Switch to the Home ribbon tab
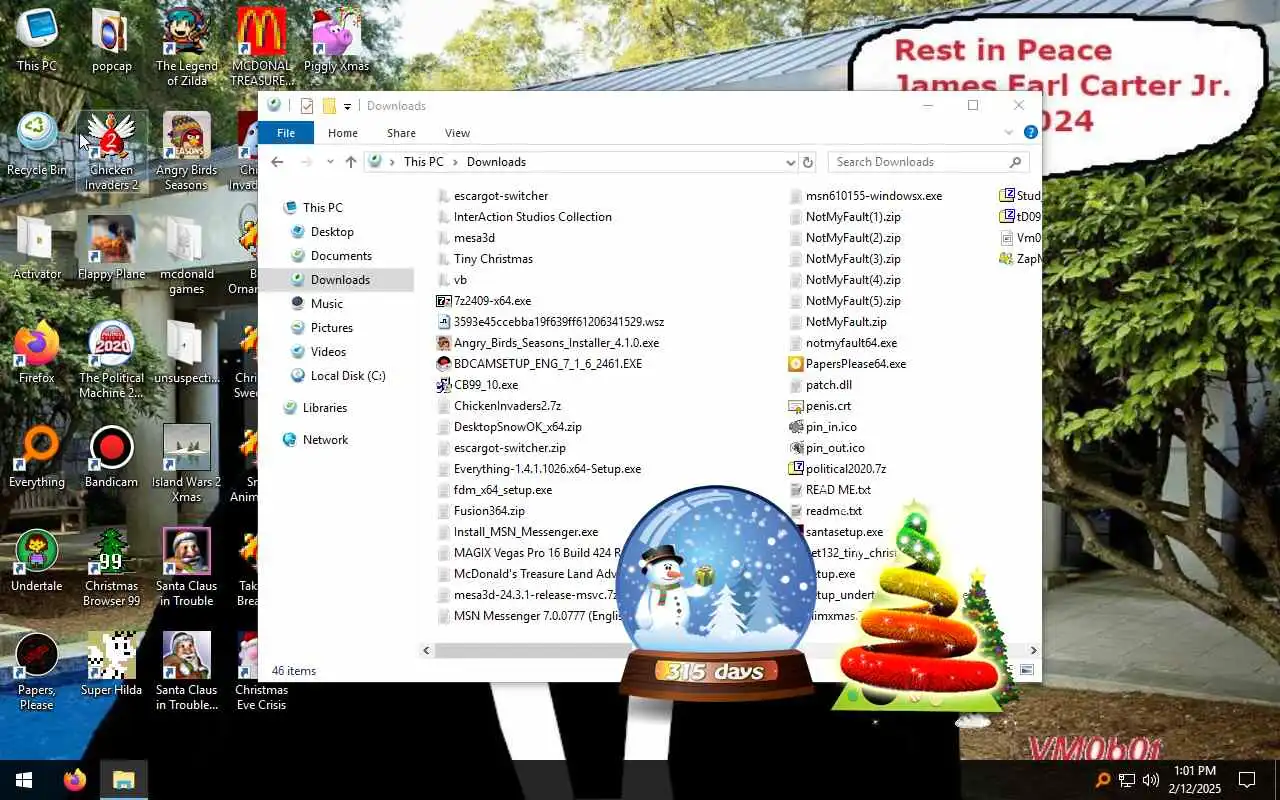The image size is (1280, 800). point(343,133)
